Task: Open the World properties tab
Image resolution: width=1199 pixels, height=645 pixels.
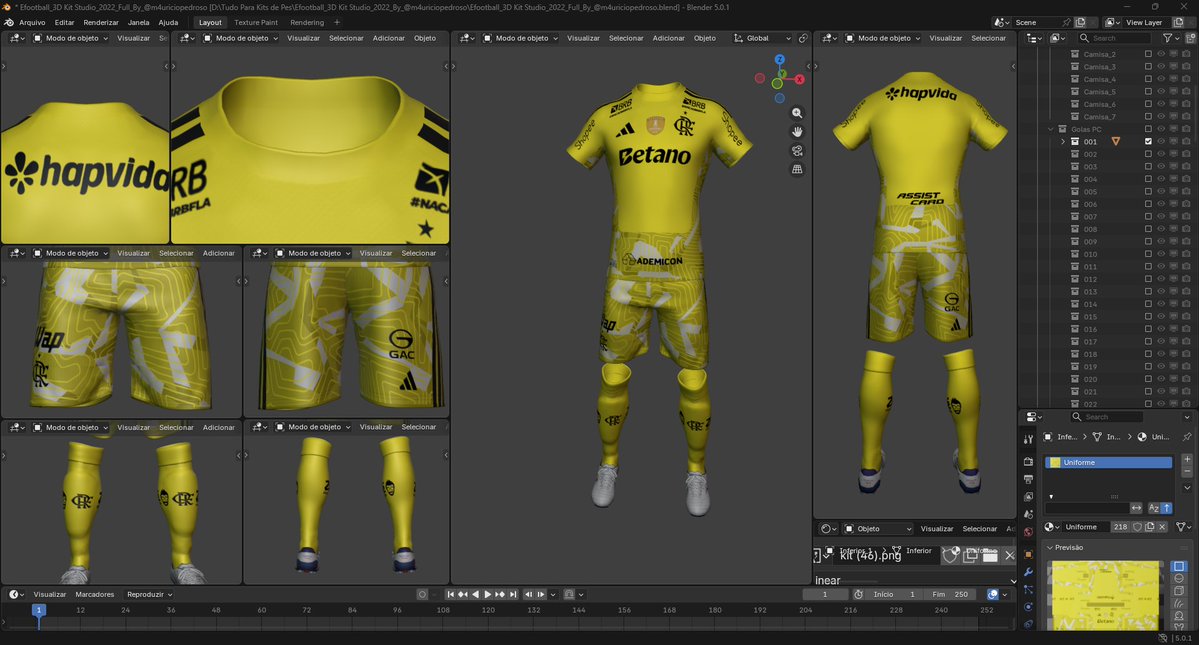Action: [x=1028, y=532]
